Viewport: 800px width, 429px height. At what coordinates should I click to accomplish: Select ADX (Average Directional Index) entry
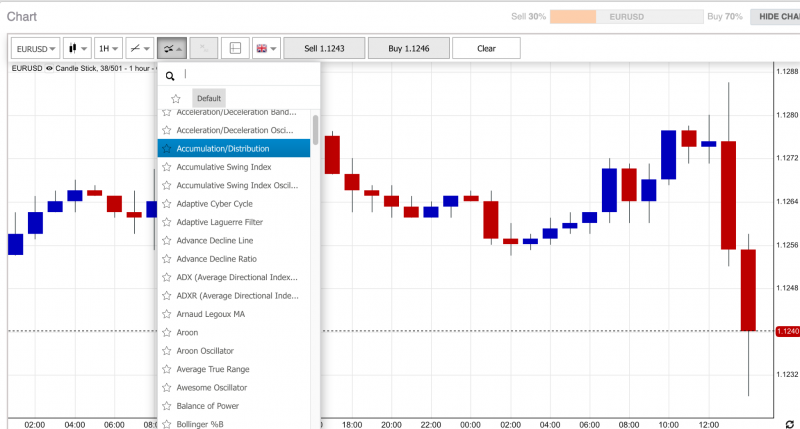pos(234,277)
